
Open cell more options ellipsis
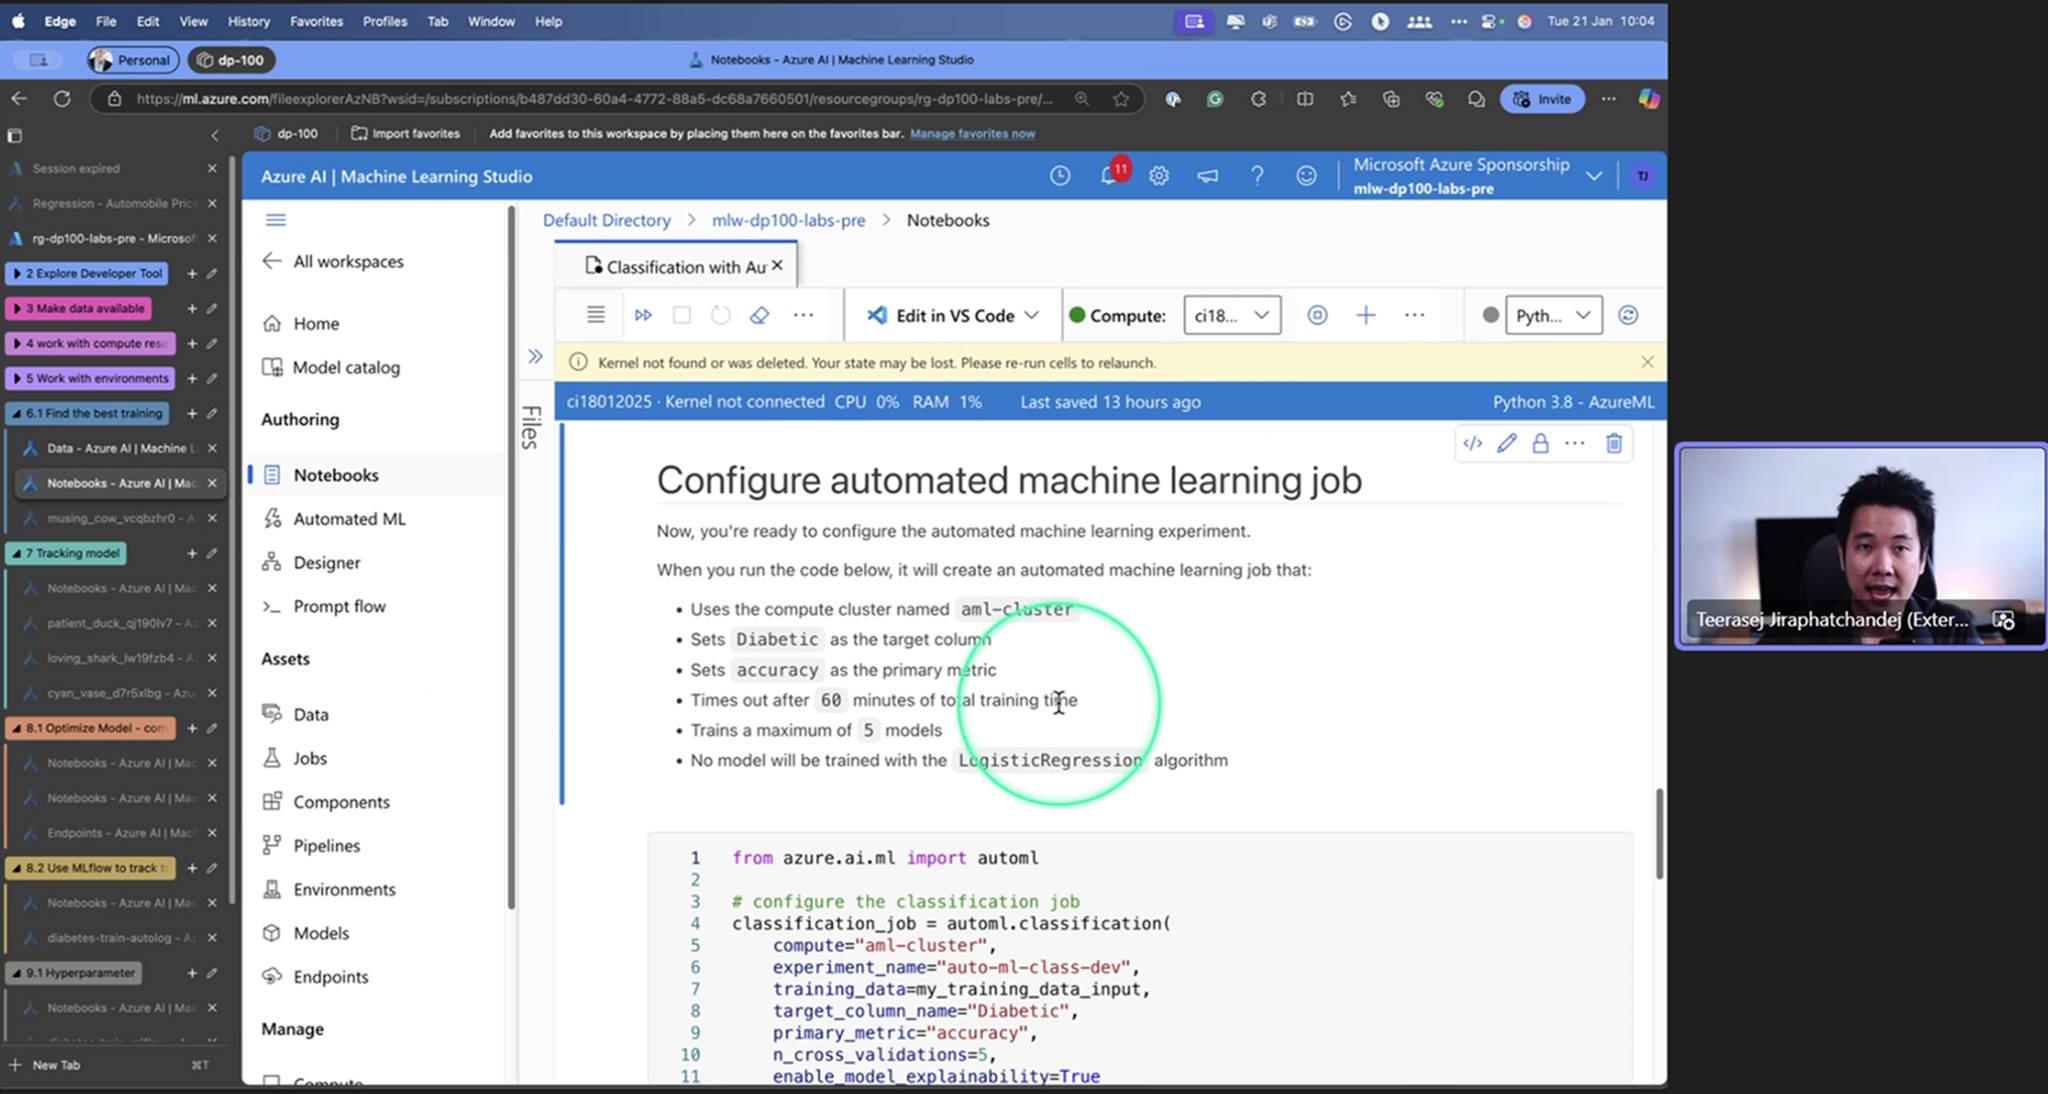1575,443
